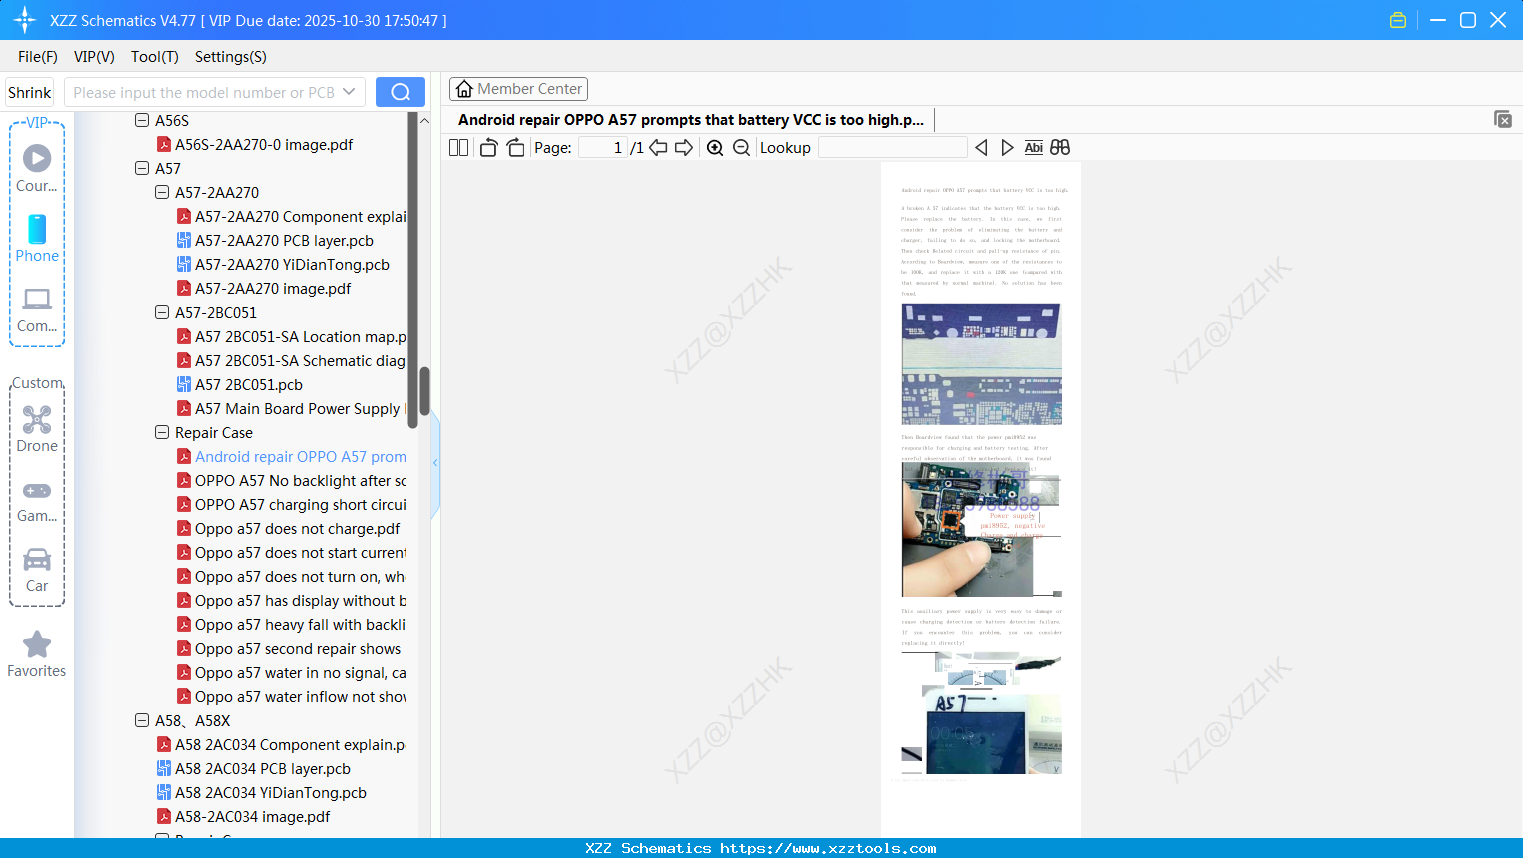Open A57 2BC051-SA Location map file
Image resolution: width=1523 pixels, height=858 pixels.
(x=292, y=336)
